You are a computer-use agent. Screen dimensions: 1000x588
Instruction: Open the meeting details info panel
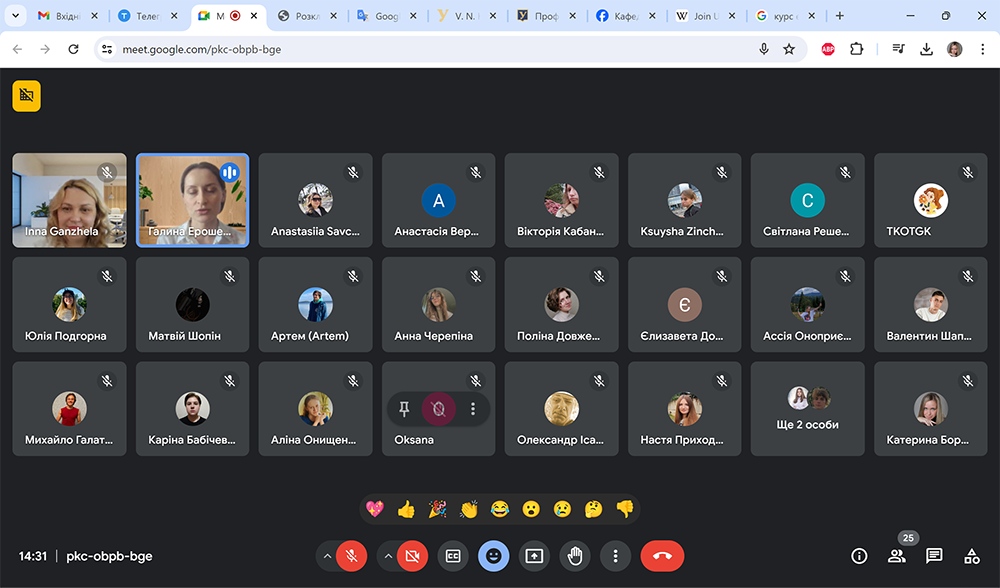pos(858,556)
